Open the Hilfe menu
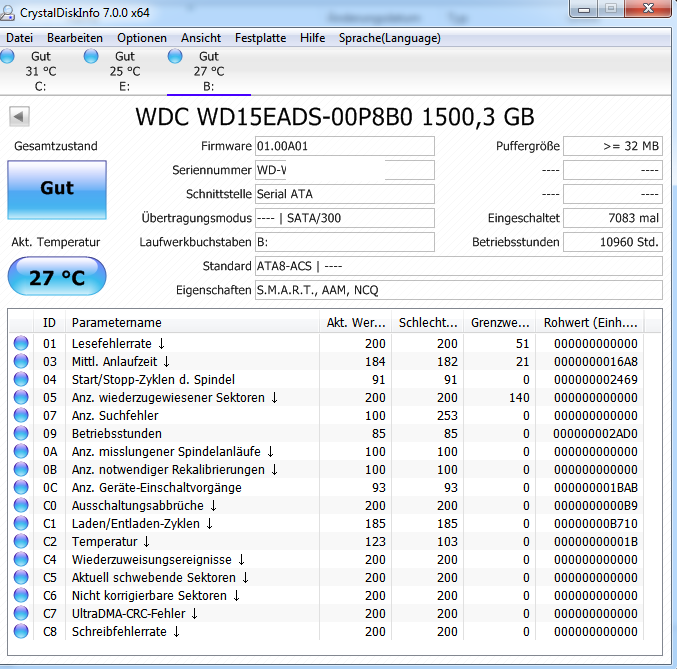 point(312,38)
